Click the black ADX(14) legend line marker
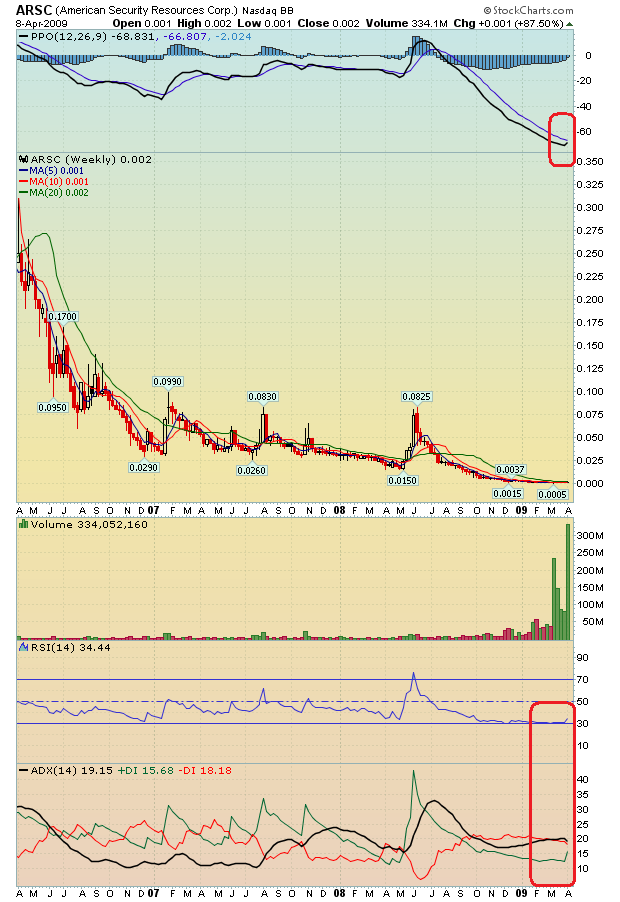This screenshot has height=902, width=620. tap(24, 770)
